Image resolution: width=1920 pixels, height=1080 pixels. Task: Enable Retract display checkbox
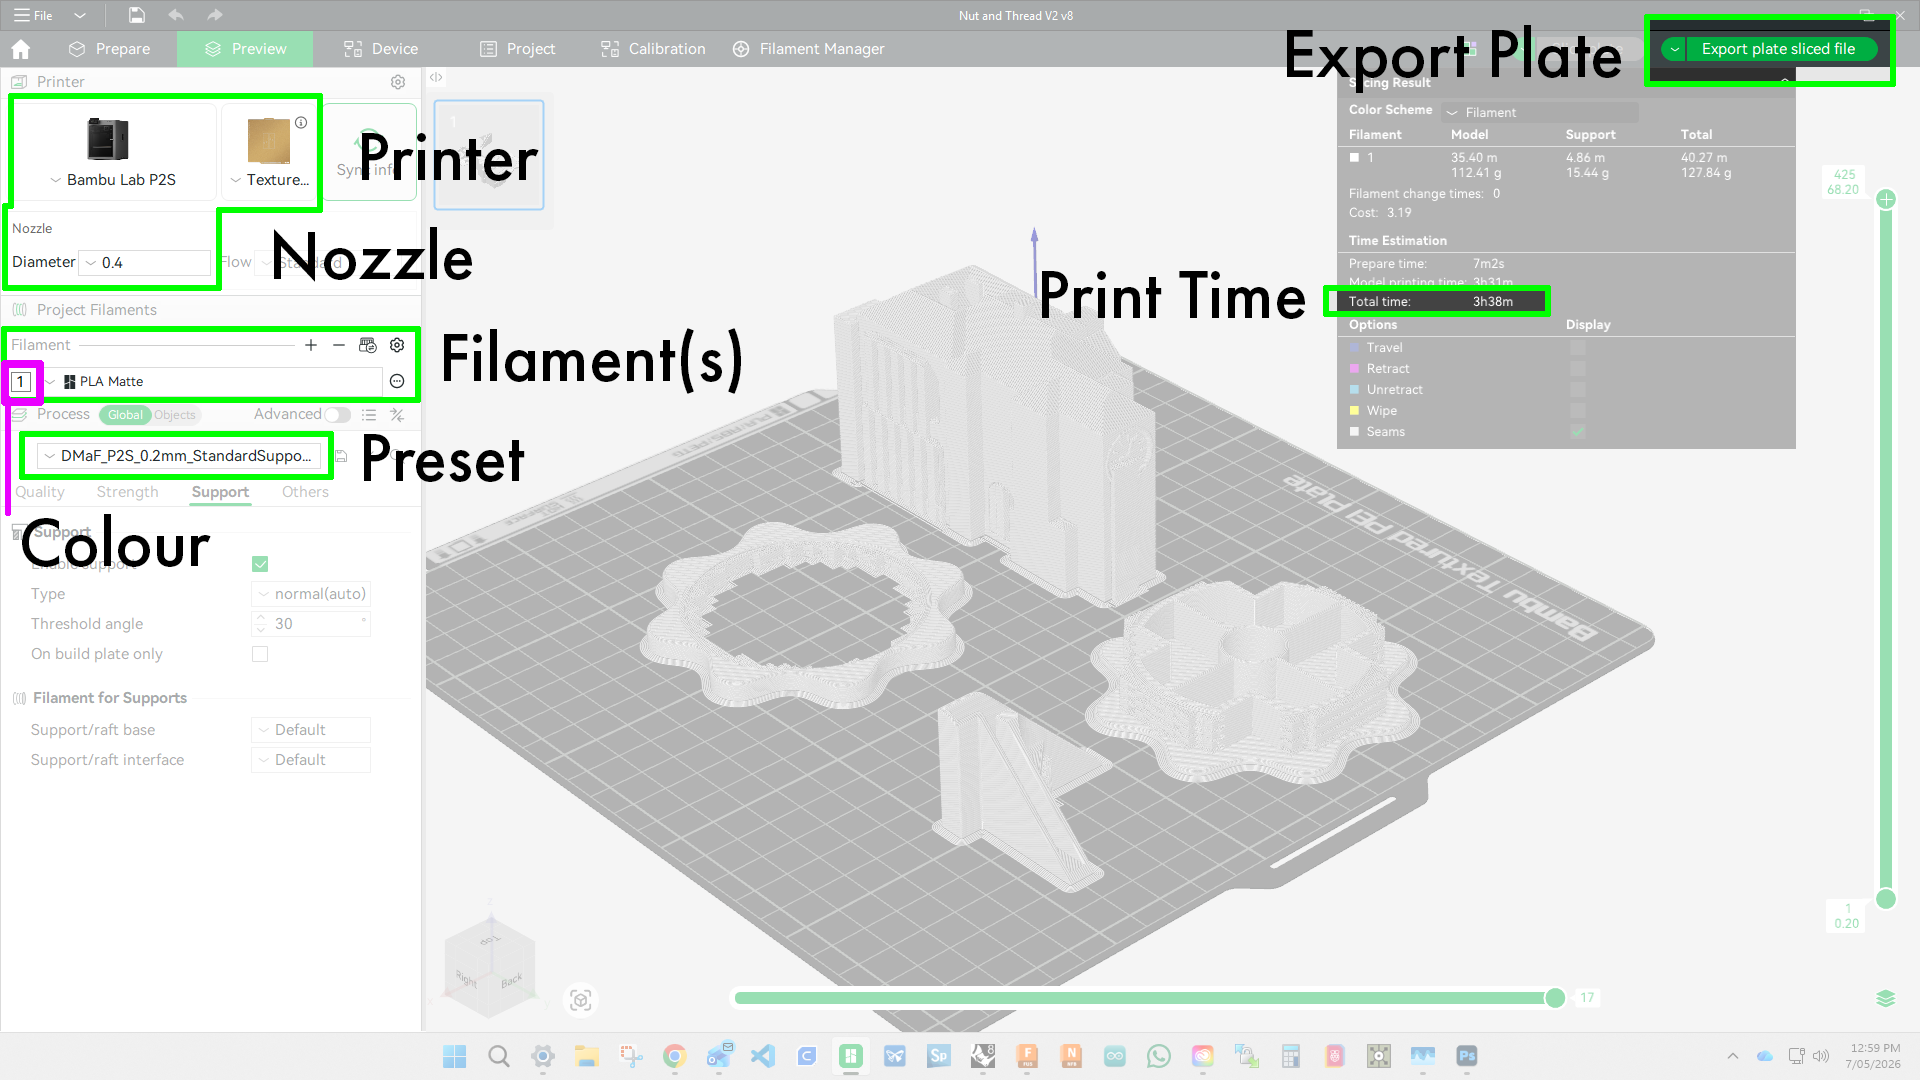pos(1578,369)
